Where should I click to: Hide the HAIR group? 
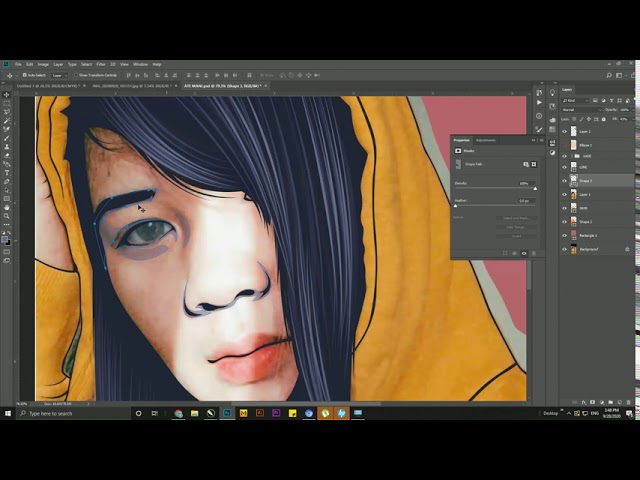point(564,156)
